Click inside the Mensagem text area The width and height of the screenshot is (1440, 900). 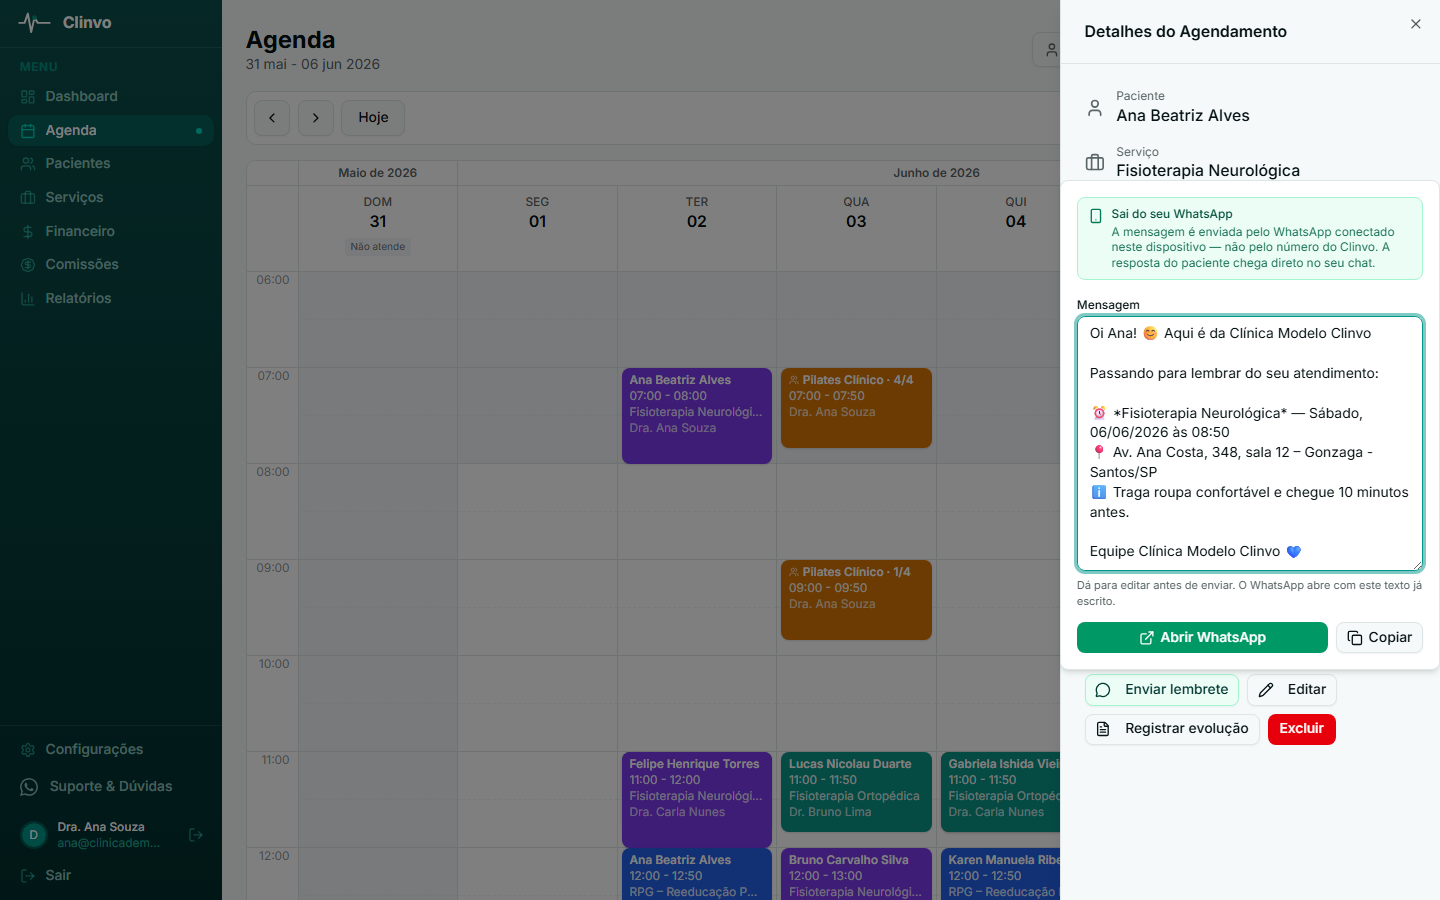[x=1250, y=443]
